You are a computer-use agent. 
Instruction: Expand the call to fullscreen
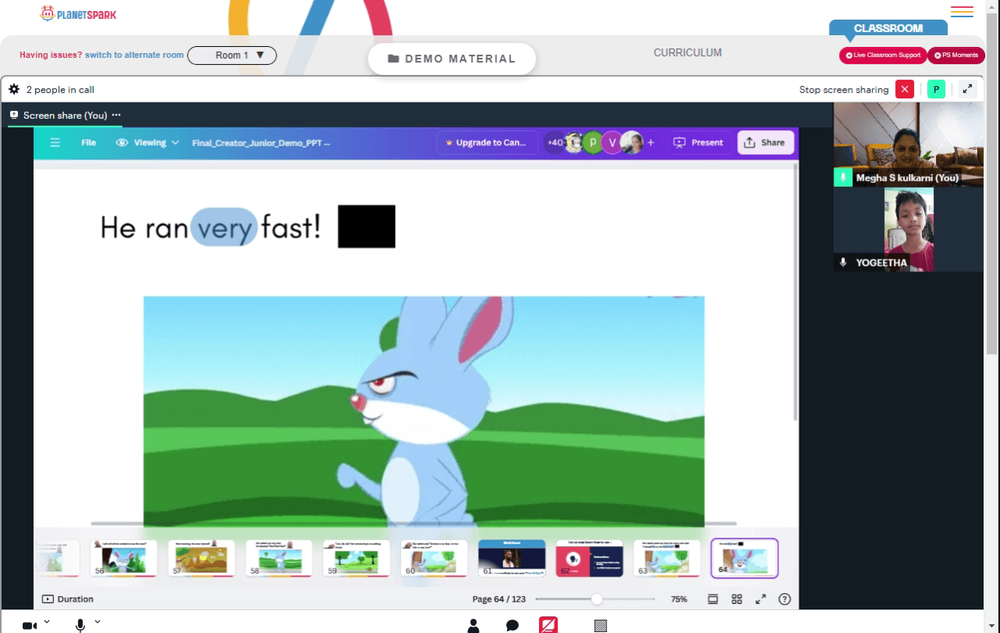pyautogui.click(x=967, y=89)
